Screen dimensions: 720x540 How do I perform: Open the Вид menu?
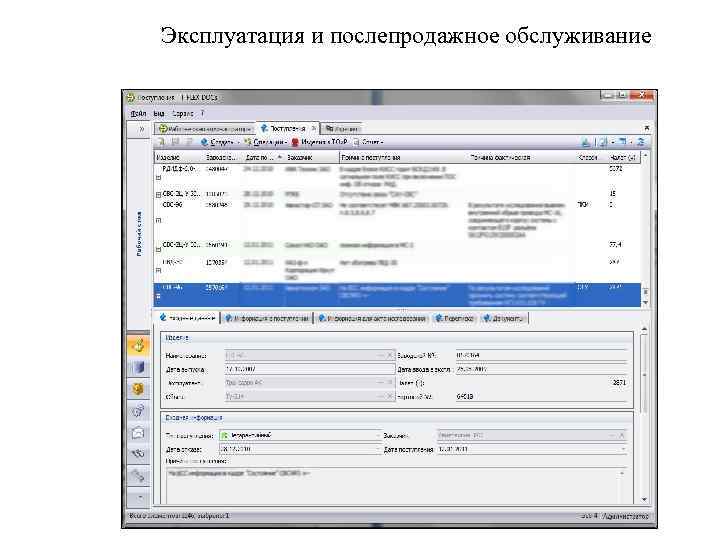coord(159,113)
